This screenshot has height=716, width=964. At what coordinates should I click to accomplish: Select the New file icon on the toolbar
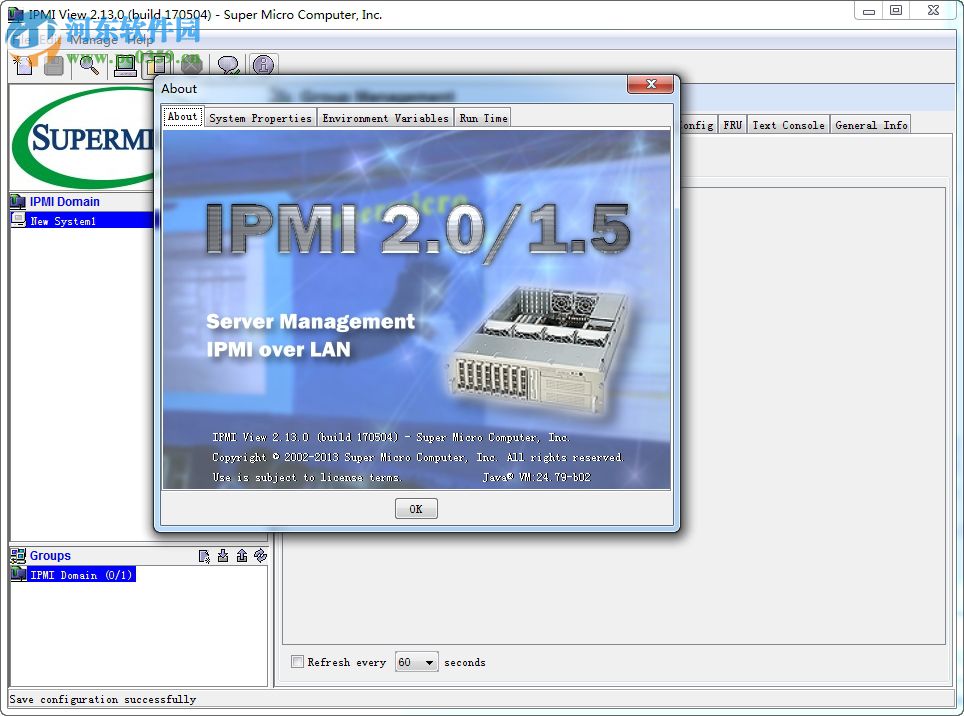coord(22,65)
